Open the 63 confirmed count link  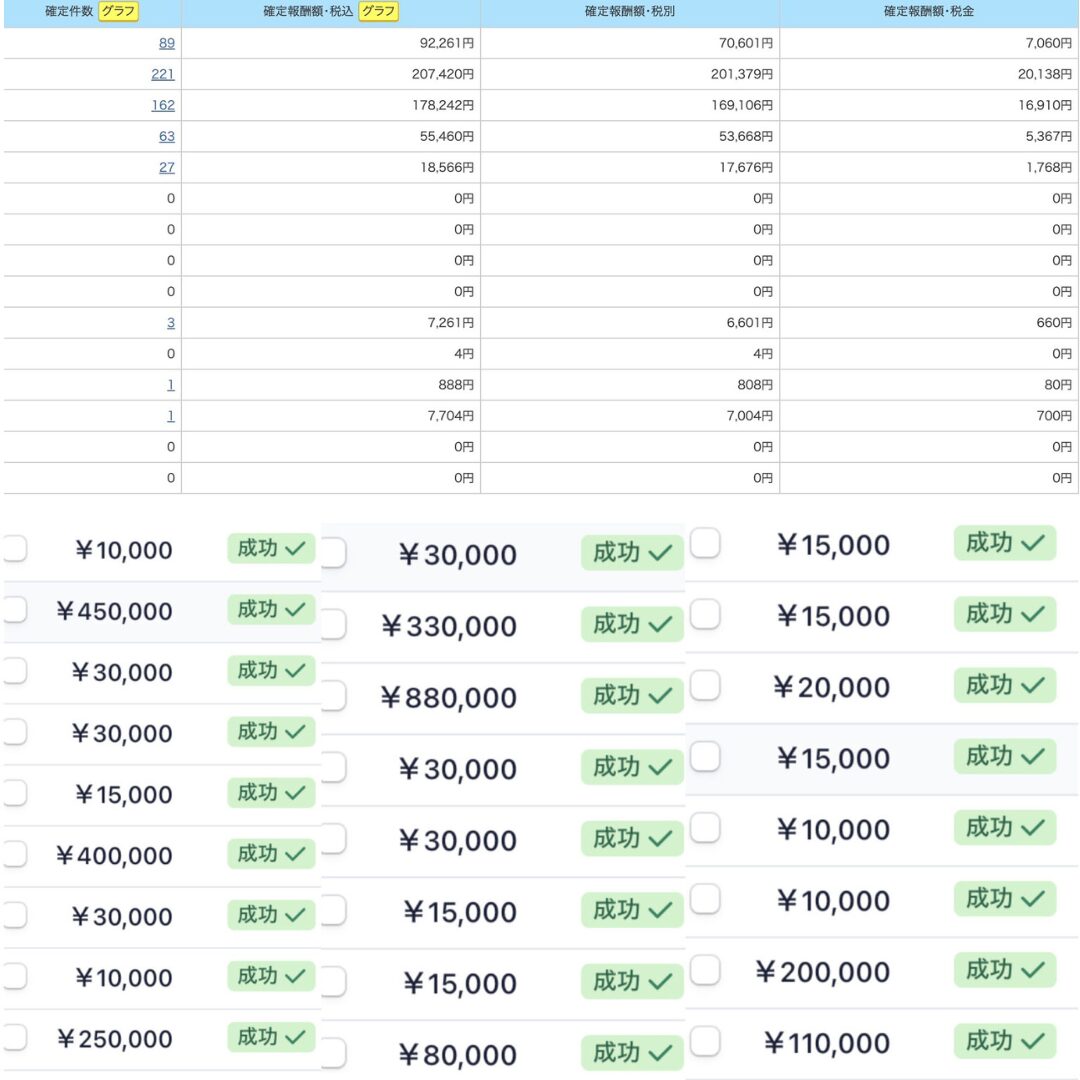point(167,136)
